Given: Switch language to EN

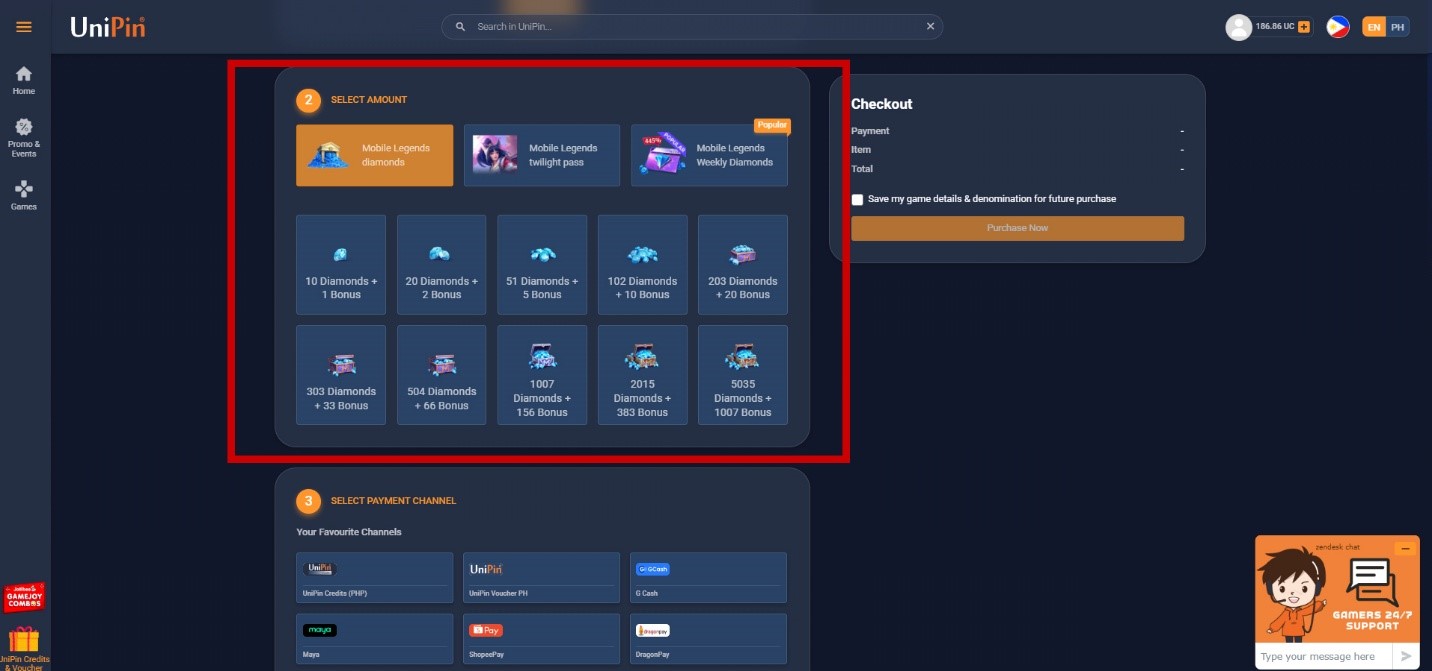Looking at the screenshot, I should click(x=1374, y=27).
